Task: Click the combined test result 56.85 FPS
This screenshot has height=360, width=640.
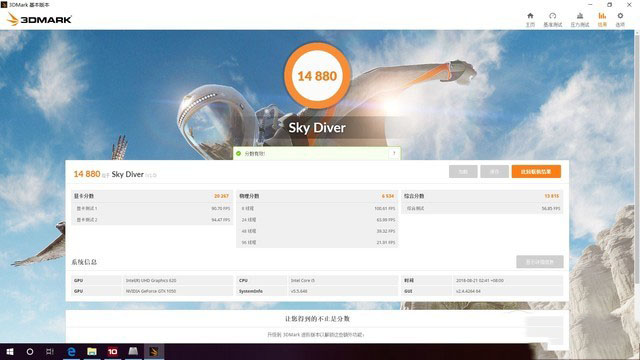Action: 551,208
